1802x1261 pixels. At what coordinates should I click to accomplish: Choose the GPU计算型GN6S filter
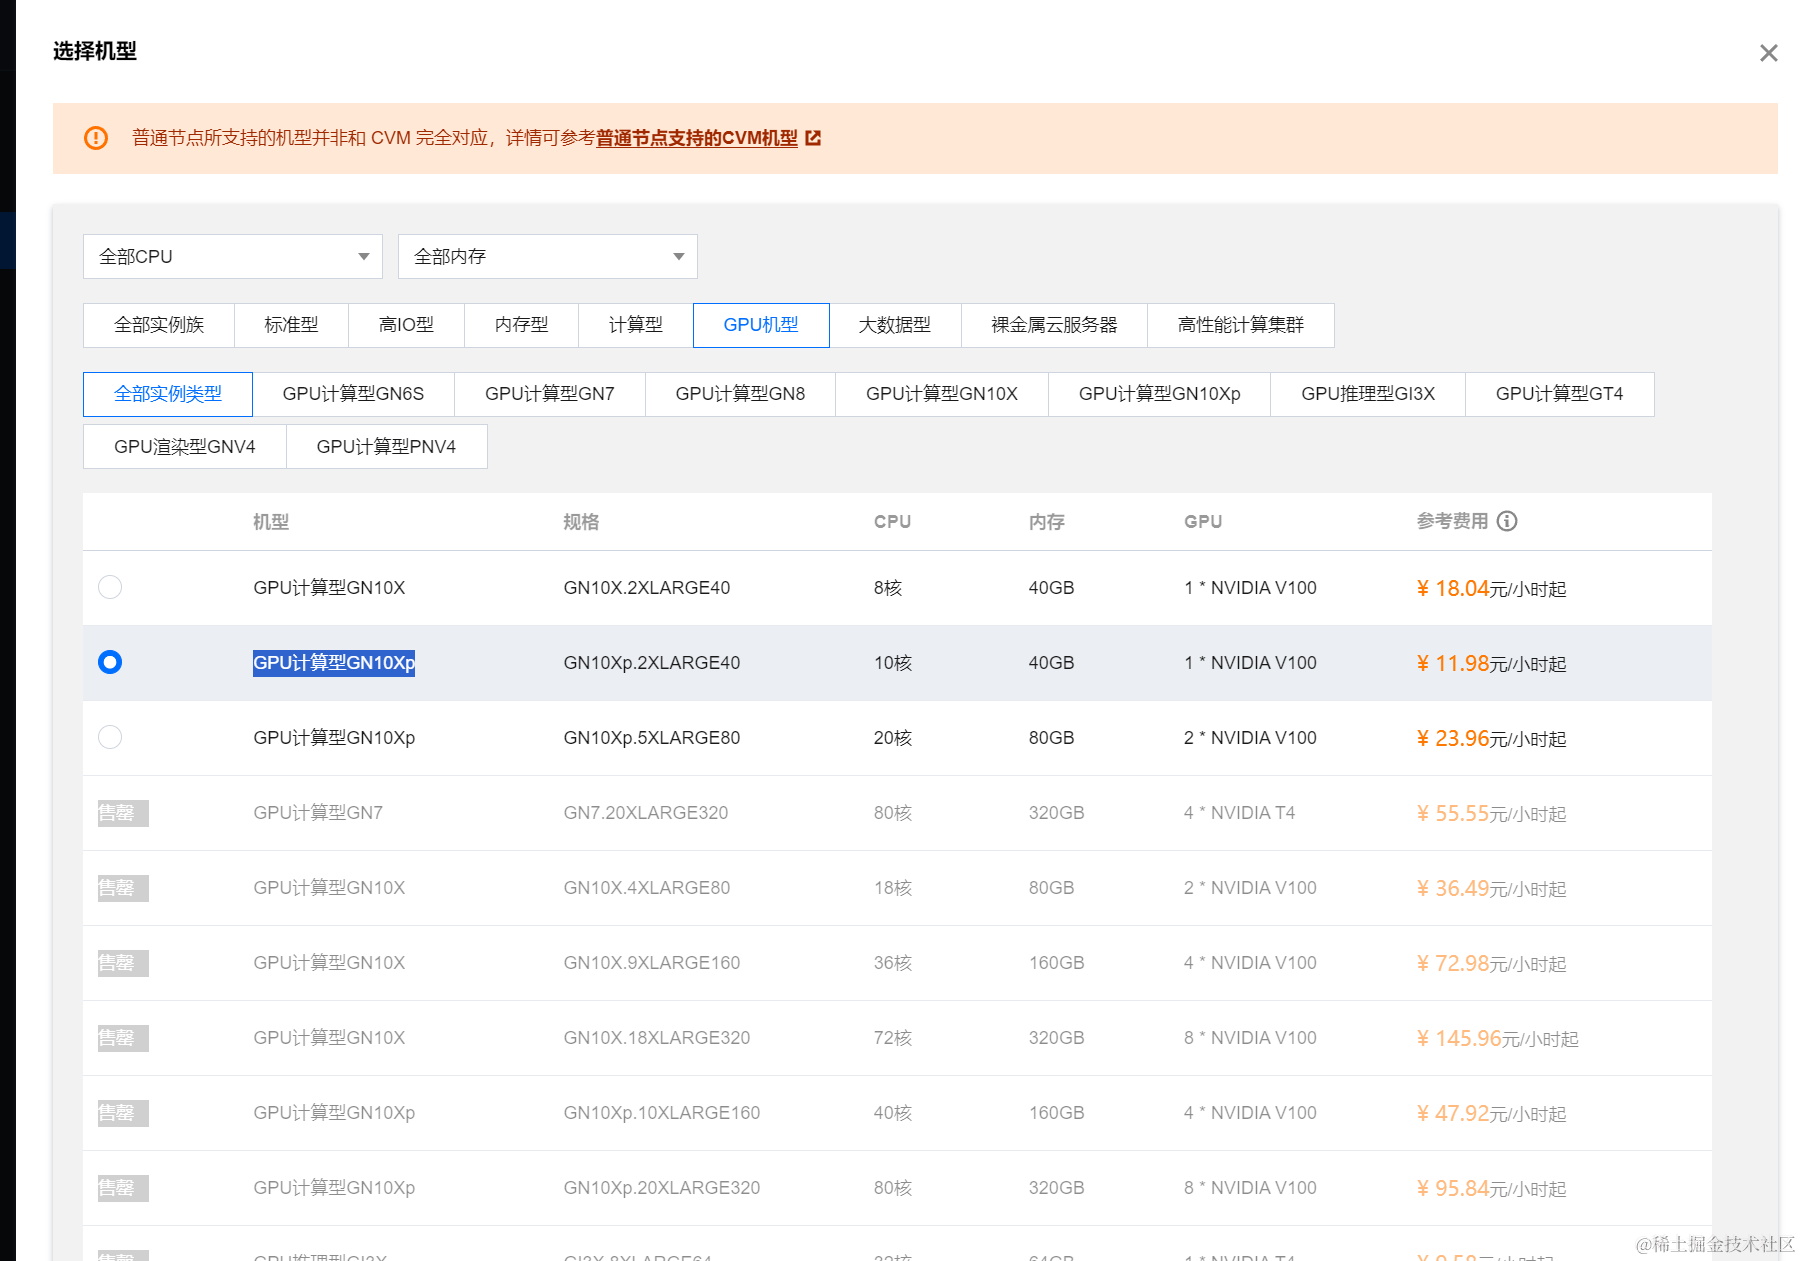click(x=353, y=394)
